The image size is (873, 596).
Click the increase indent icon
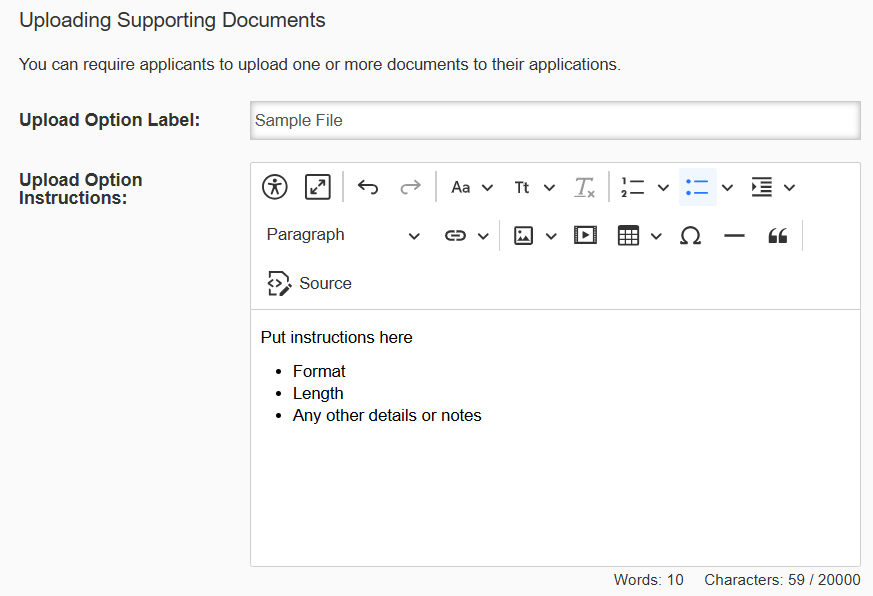(762, 187)
